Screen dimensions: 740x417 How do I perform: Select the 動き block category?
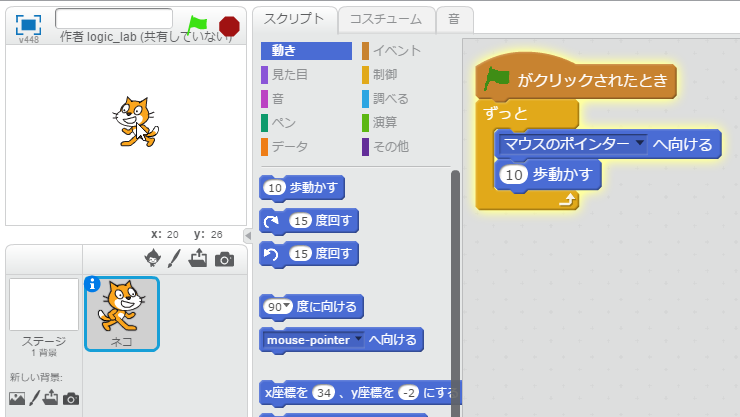(x=306, y=50)
